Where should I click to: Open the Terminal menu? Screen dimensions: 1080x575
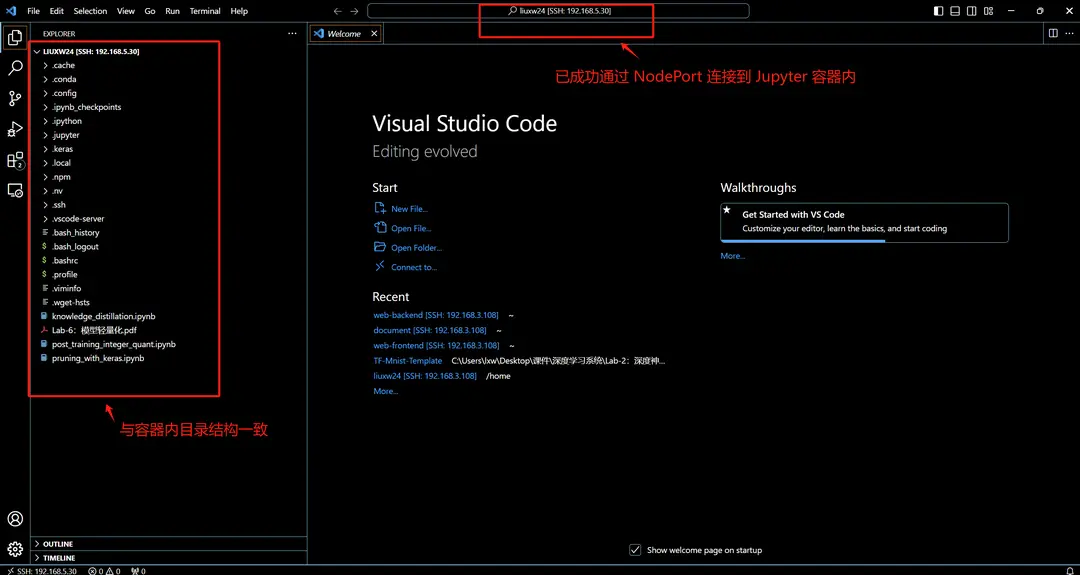[x=205, y=11]
